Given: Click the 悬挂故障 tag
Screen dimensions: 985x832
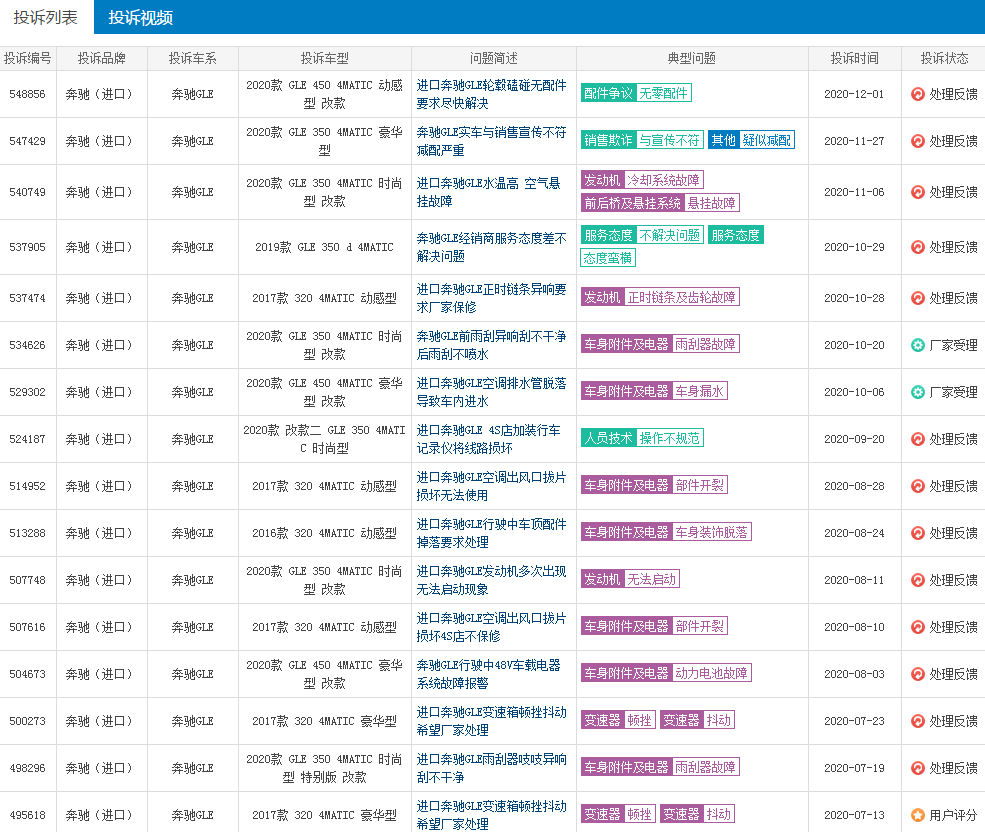Looking at the screenshot, I should point(712,203).
